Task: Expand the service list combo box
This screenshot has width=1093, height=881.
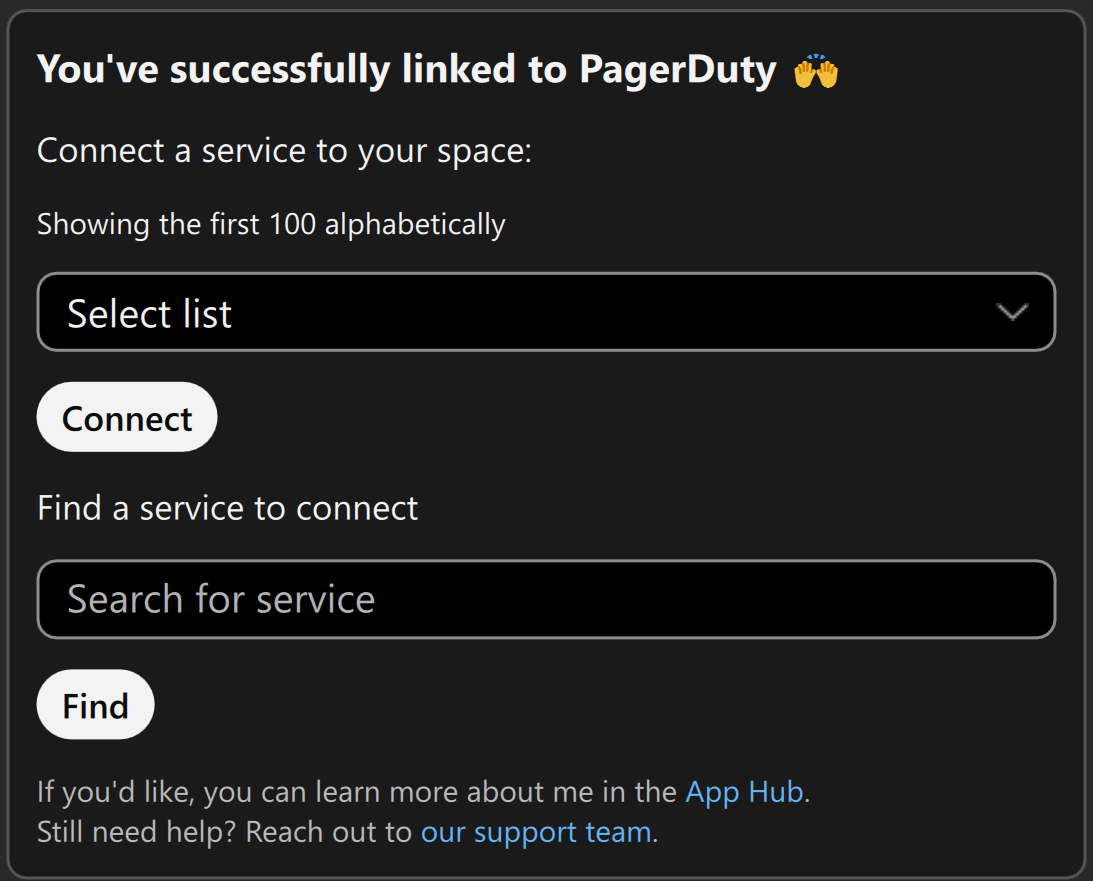Action: (546, 312)
